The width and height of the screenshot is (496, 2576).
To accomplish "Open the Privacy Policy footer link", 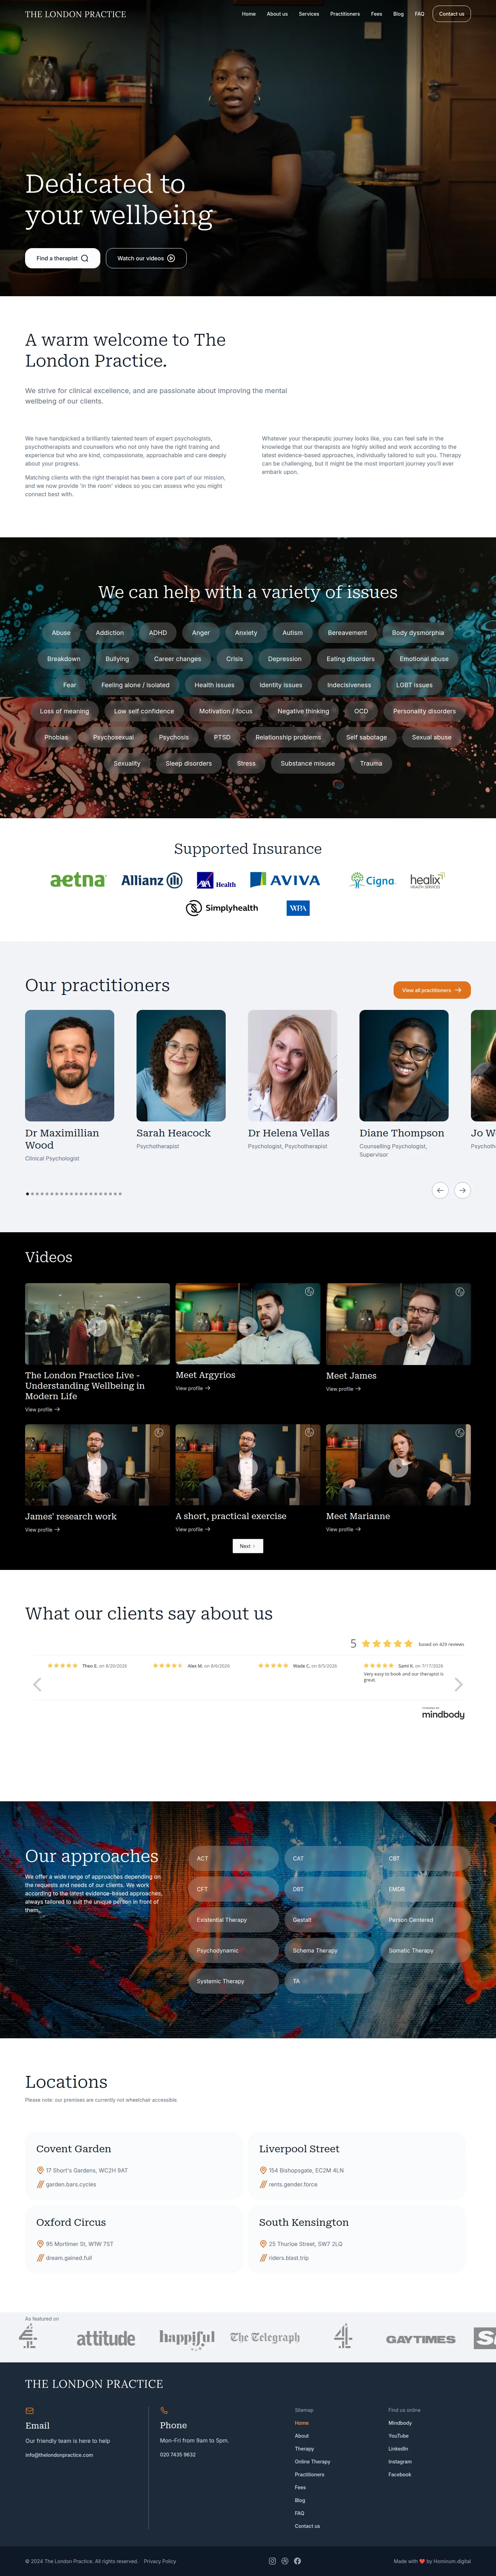I will (160, 2561).
